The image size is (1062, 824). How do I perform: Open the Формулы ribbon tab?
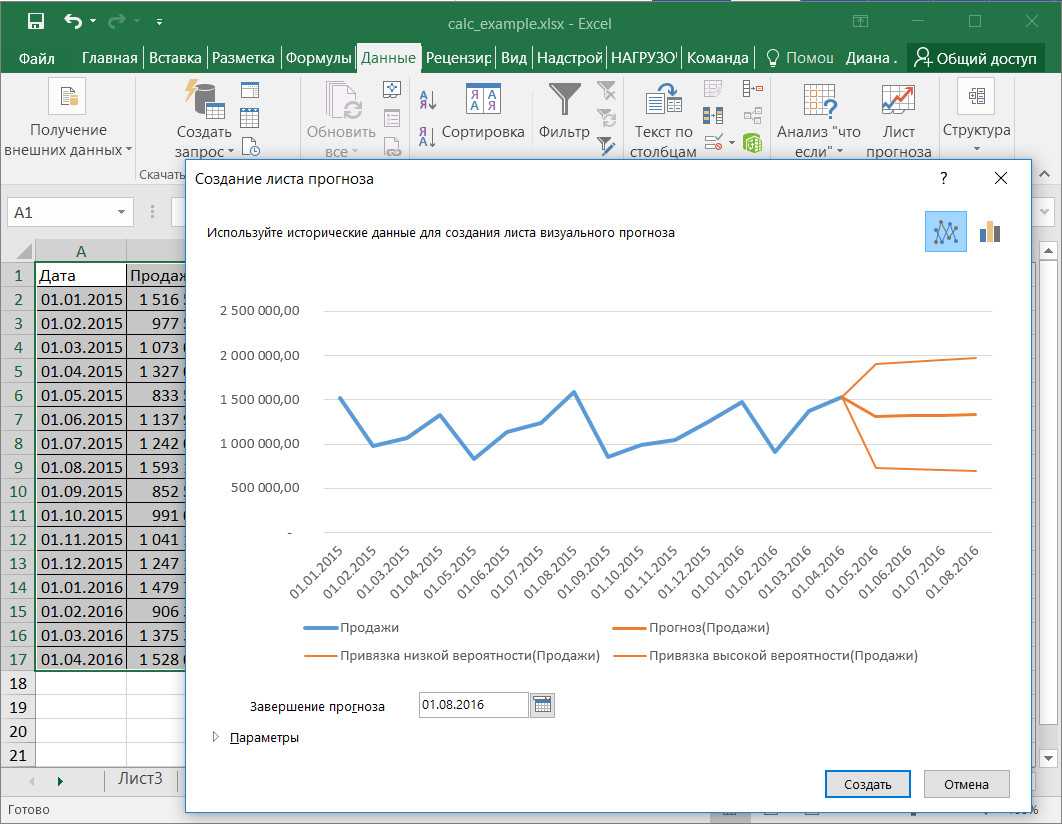(x=318, y=58)
